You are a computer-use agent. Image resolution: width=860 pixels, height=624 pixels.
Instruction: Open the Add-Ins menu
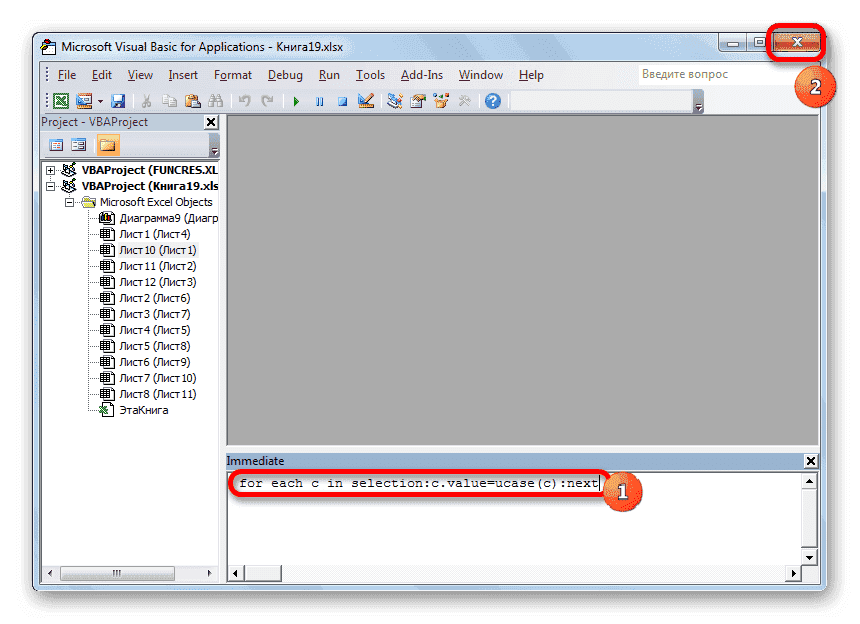(422, 75)
